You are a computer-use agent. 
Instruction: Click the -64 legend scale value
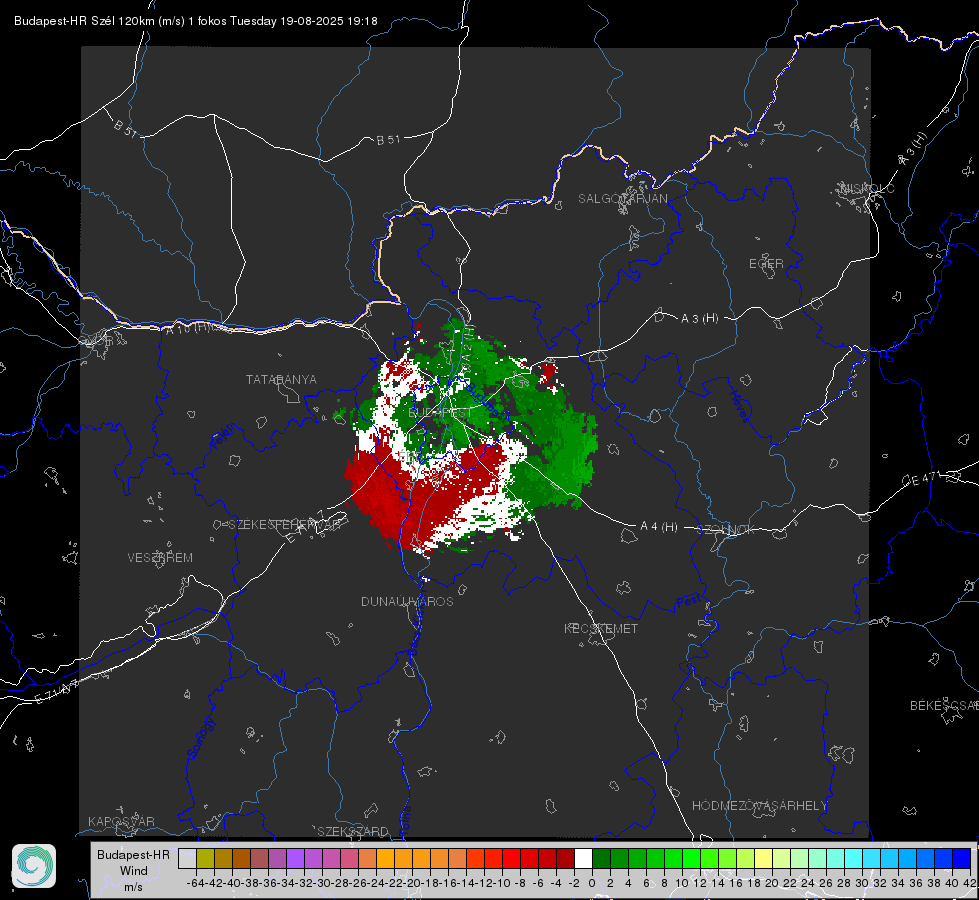pyautogui.click(x=196, y=883)
